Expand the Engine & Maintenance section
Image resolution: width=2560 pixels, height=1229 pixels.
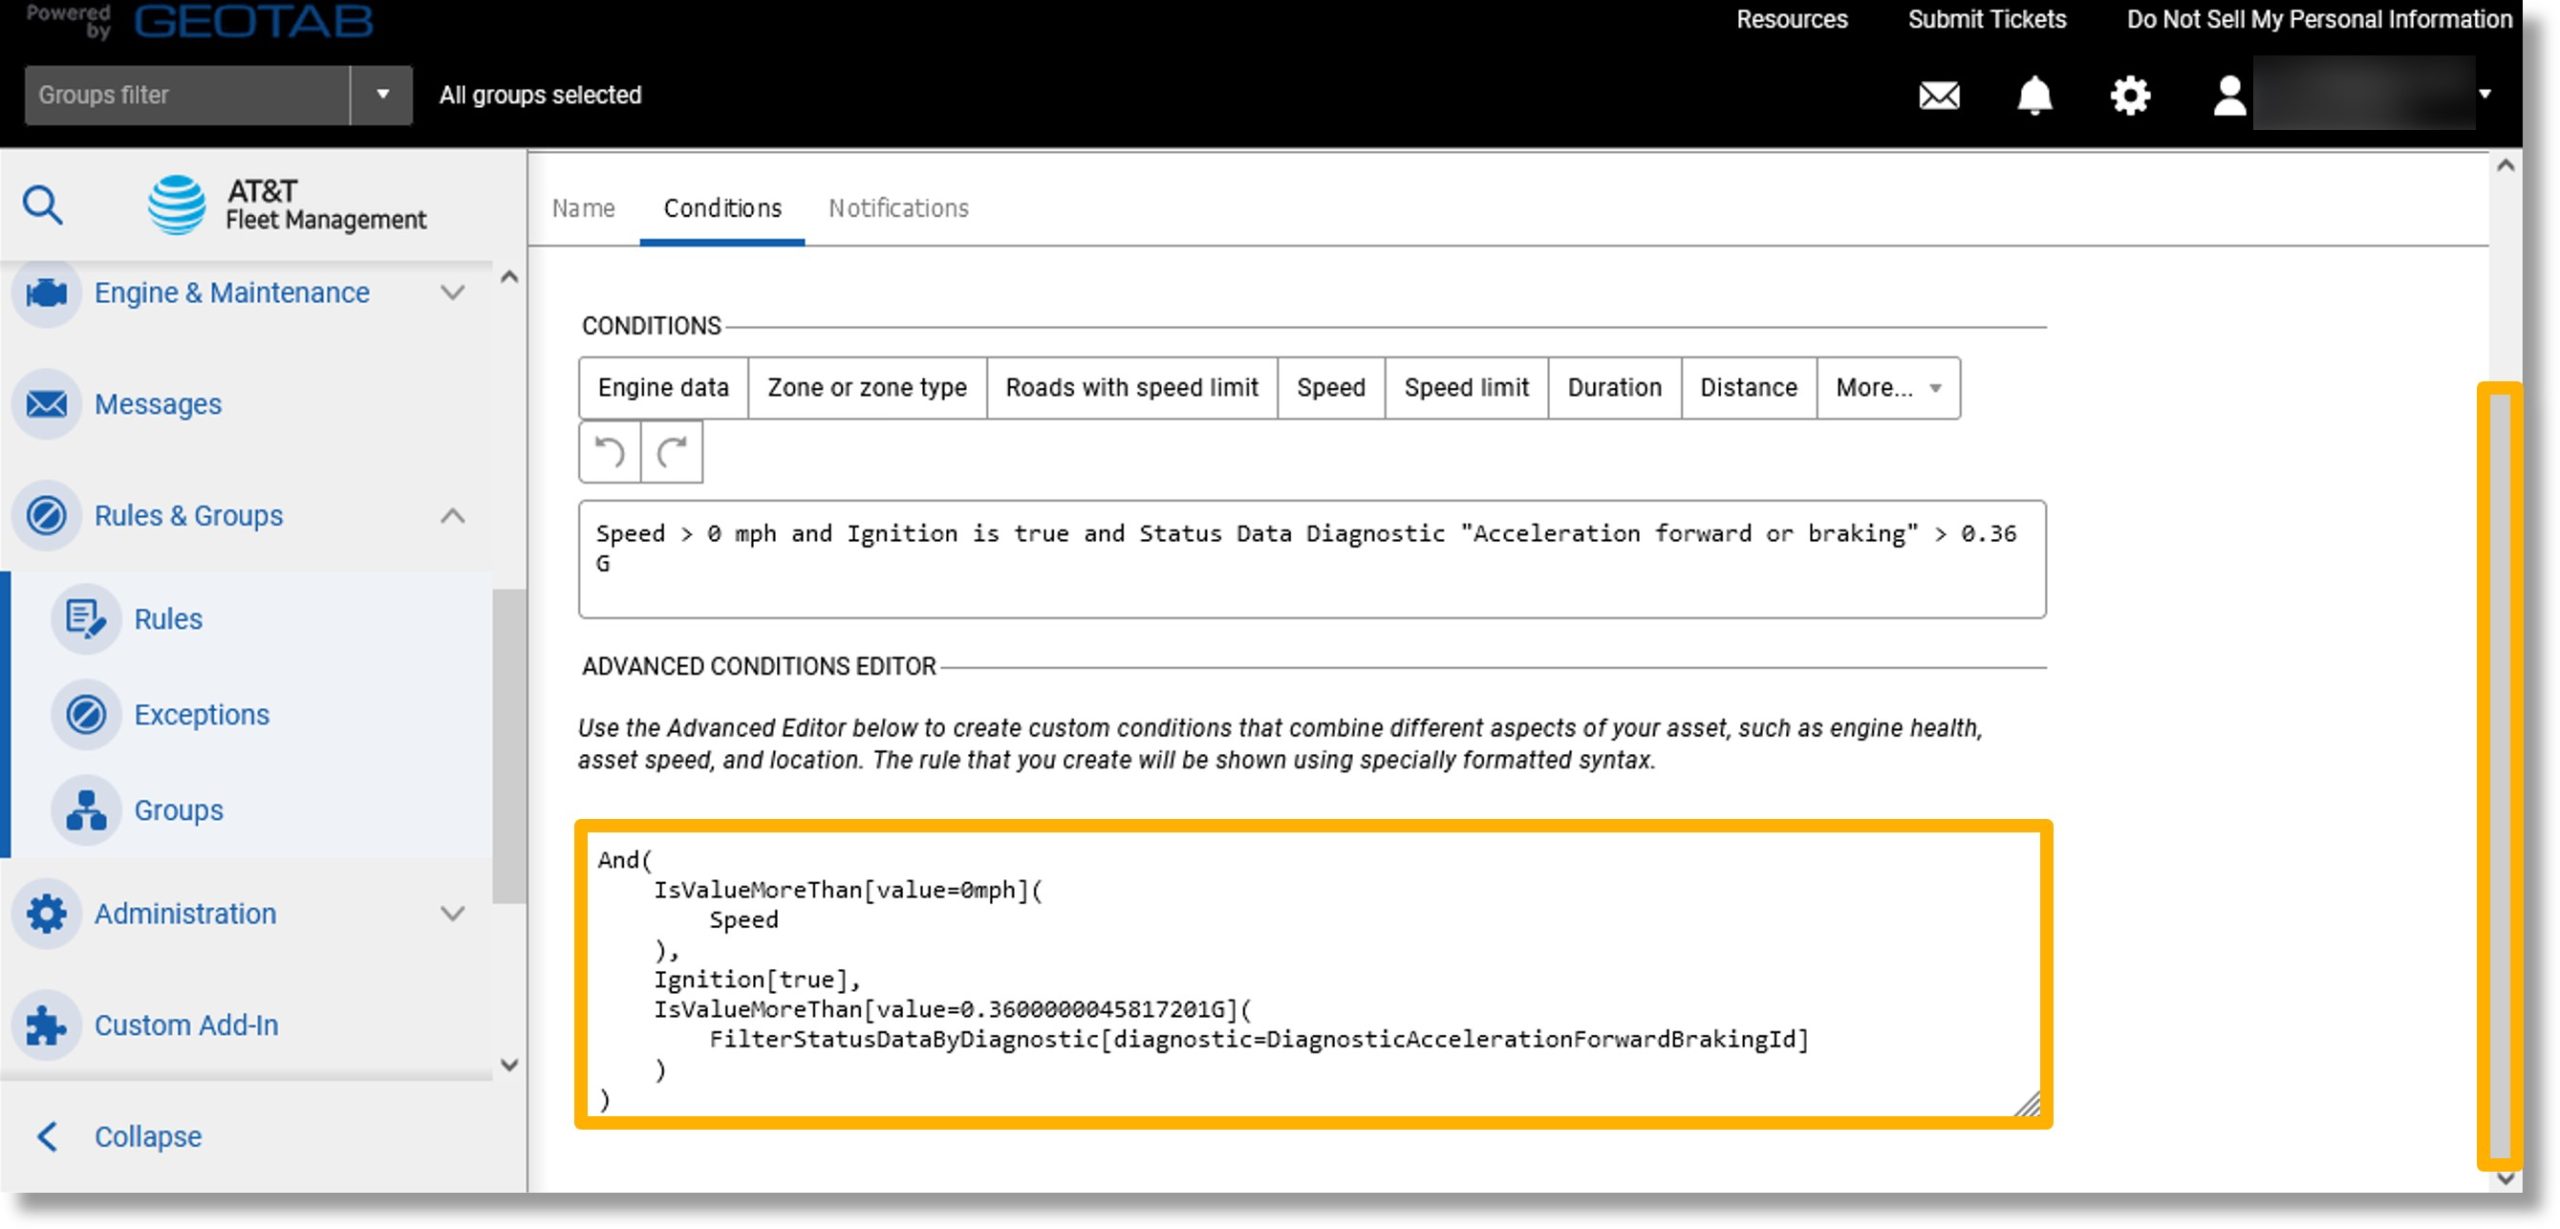pyautogui.click(x=454, y=292)
